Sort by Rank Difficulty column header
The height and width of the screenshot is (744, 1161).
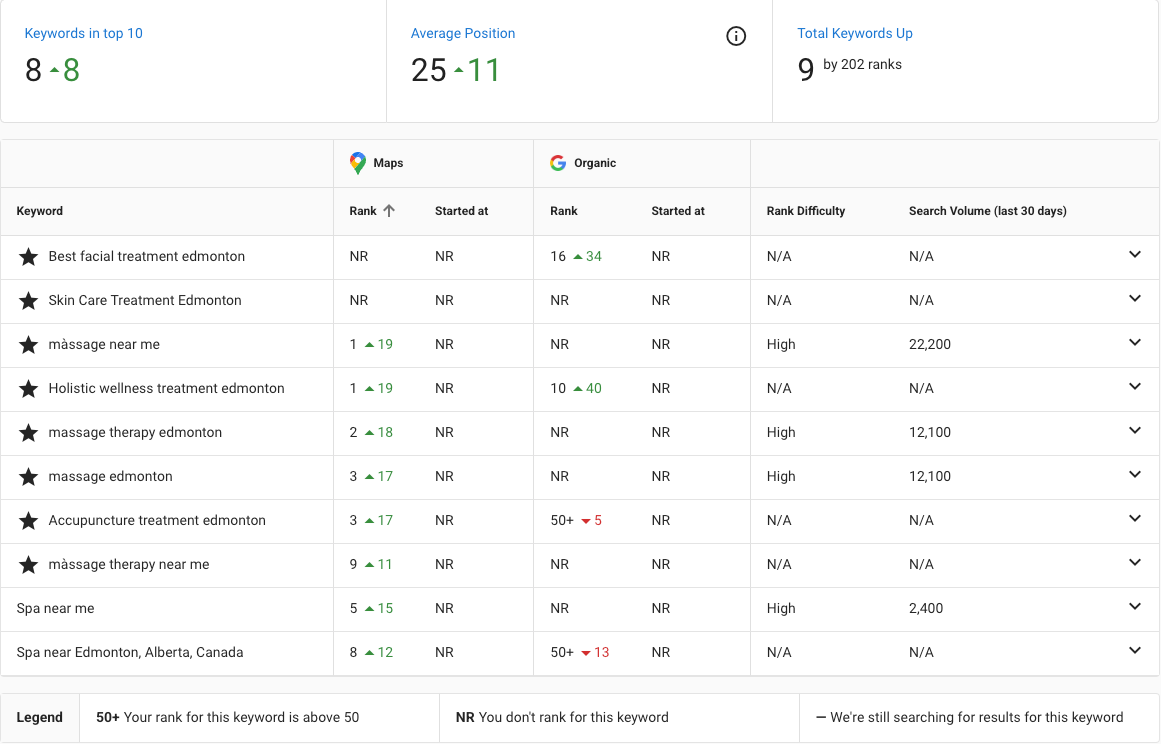(806, 211)
